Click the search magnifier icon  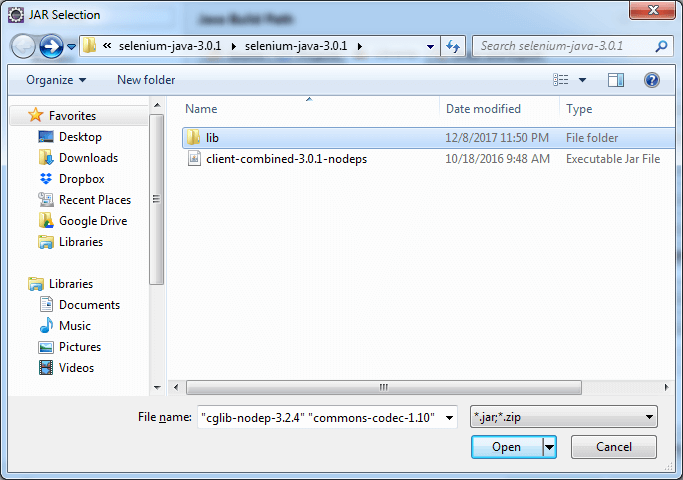(661, 46)
